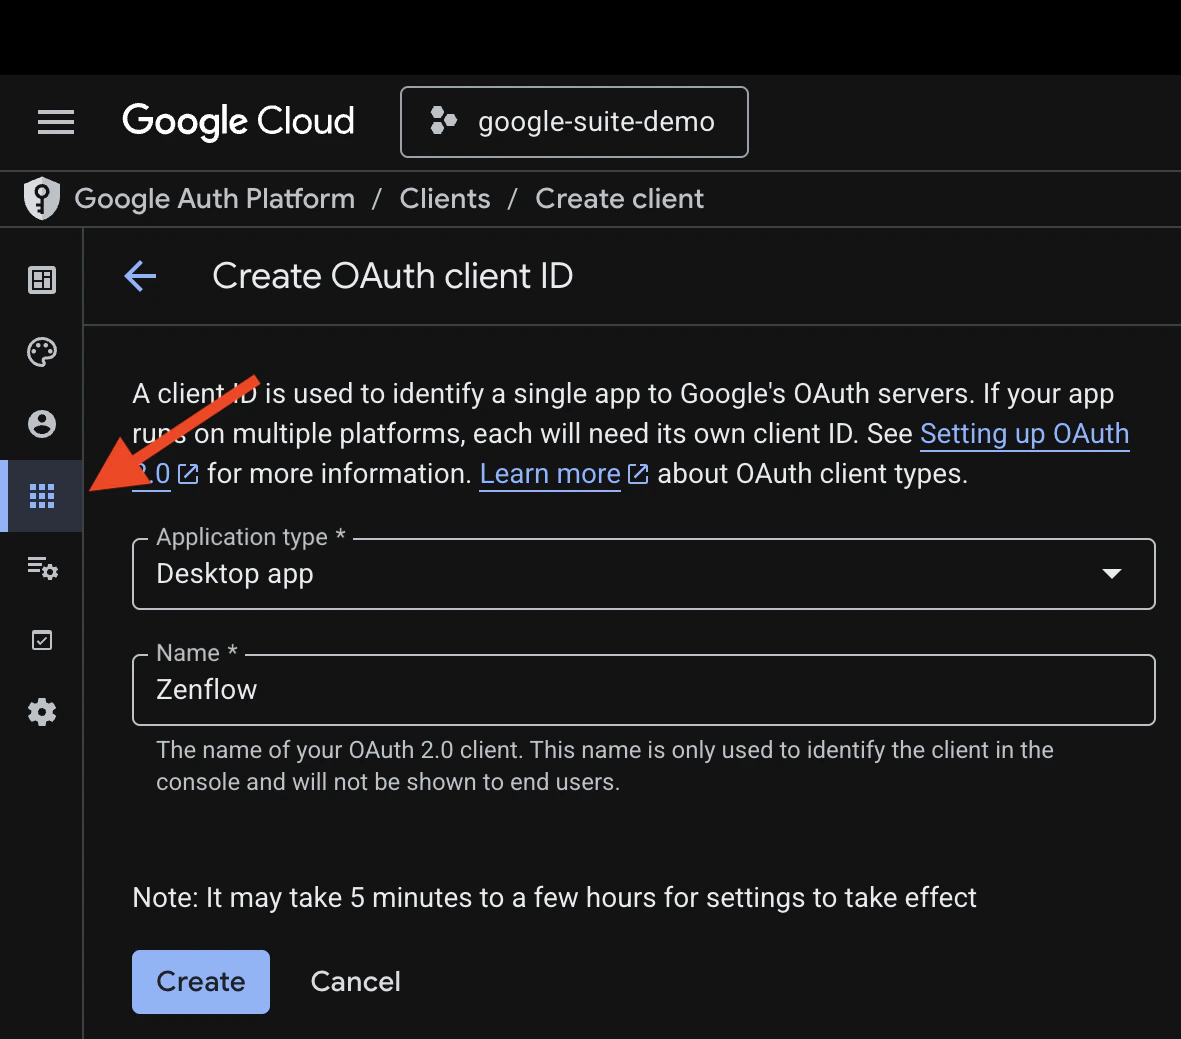This screenshot has height=1039, width=1181.
Task: Open Clients grid sidebar icon
Action: coord(42,496)
